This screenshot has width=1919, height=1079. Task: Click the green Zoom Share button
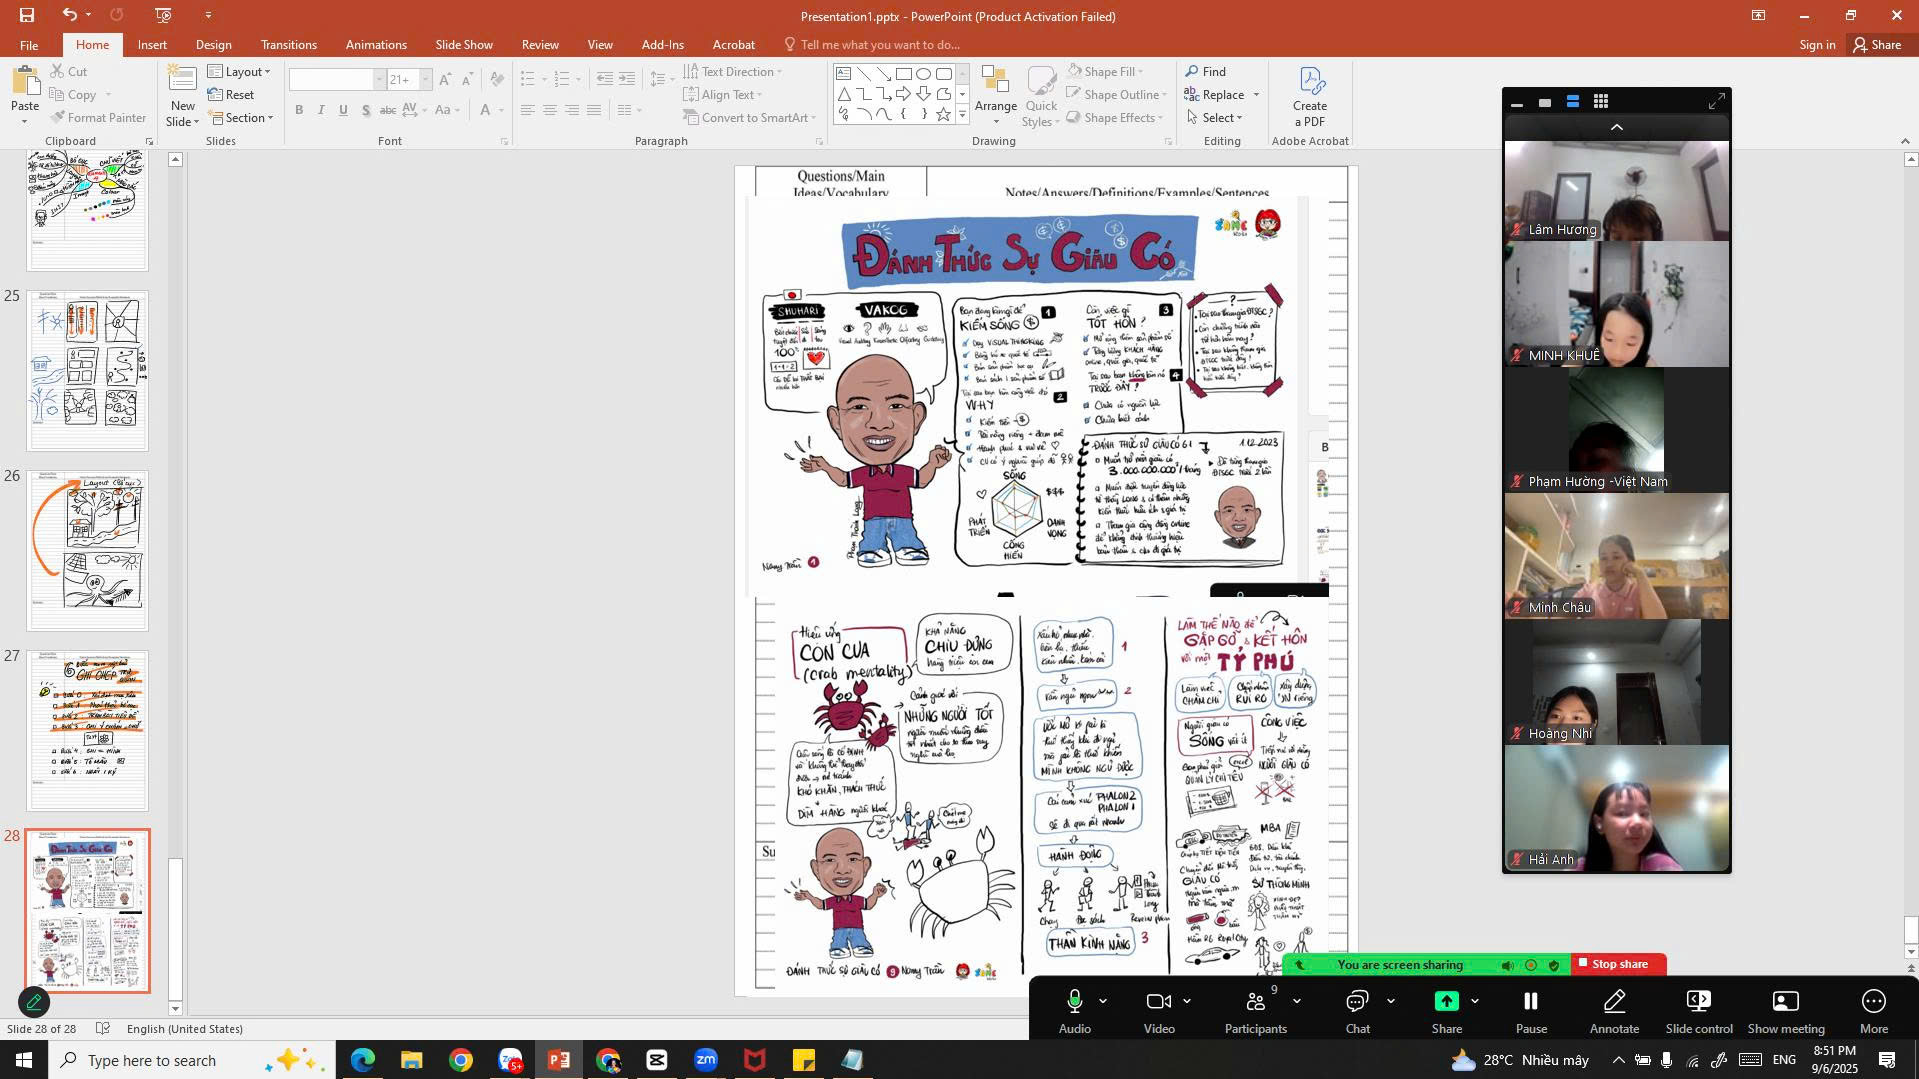(x=1446, y=1001)
